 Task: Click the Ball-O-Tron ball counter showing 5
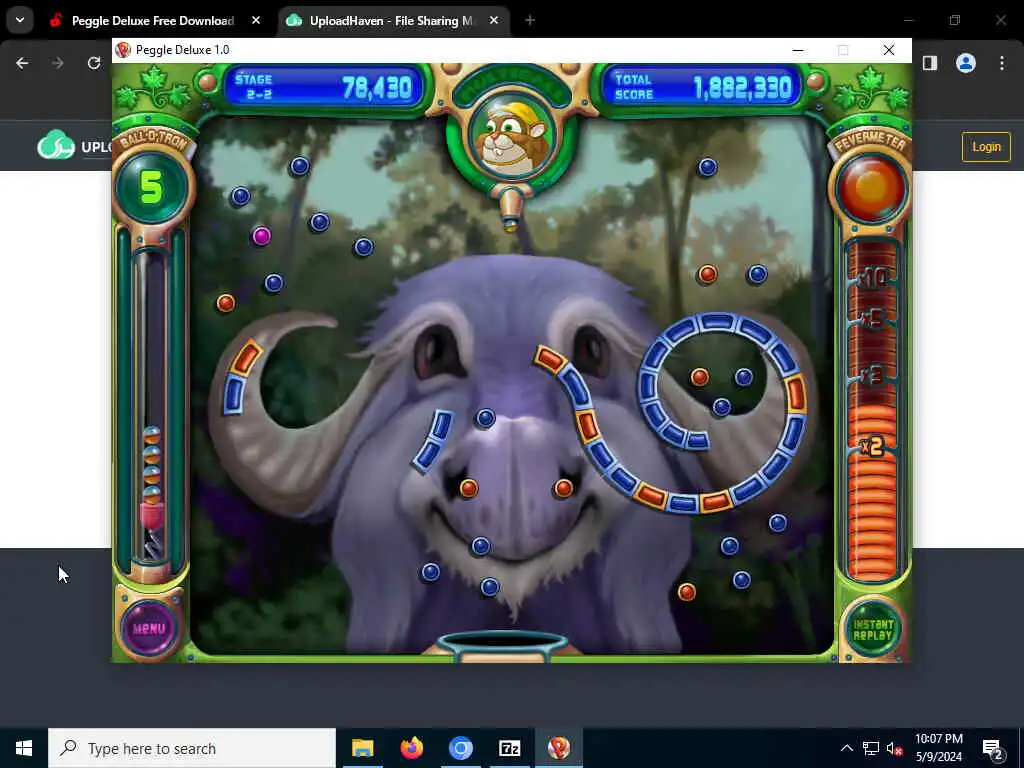tap(152, 188)
